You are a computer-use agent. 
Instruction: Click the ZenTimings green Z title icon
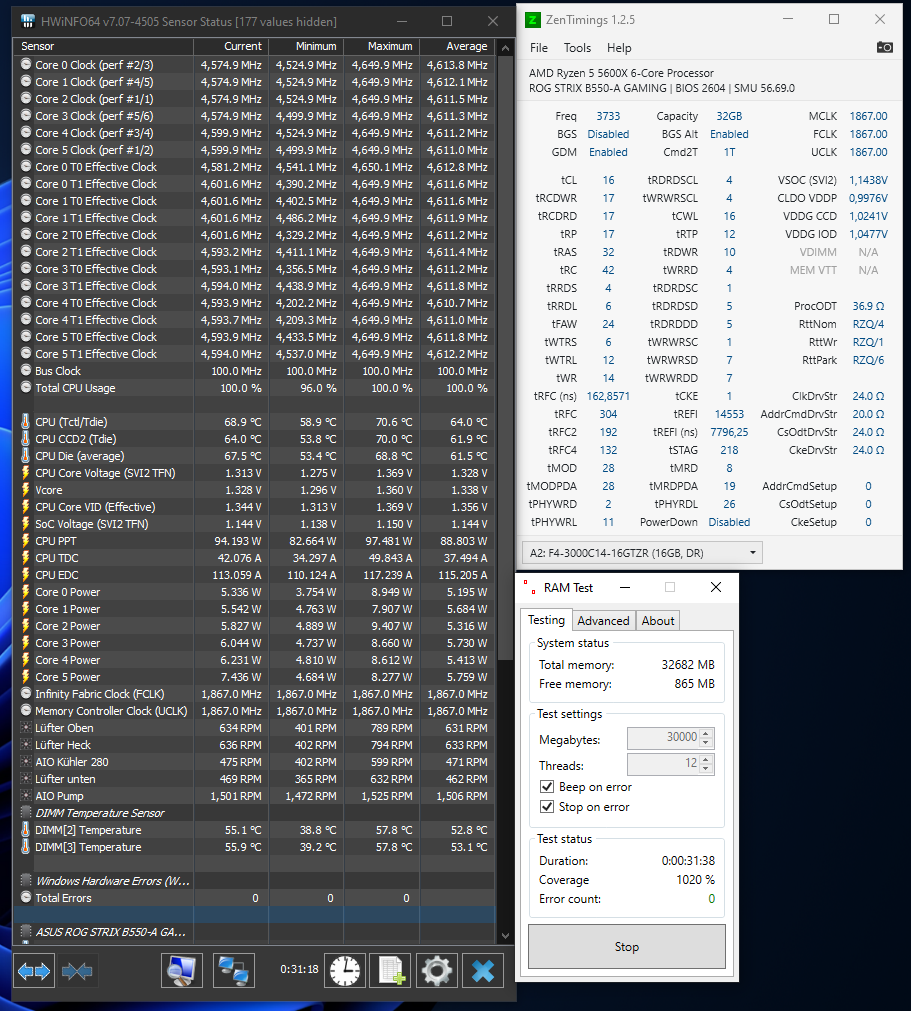pyautogui.click(x=533, y=20)
